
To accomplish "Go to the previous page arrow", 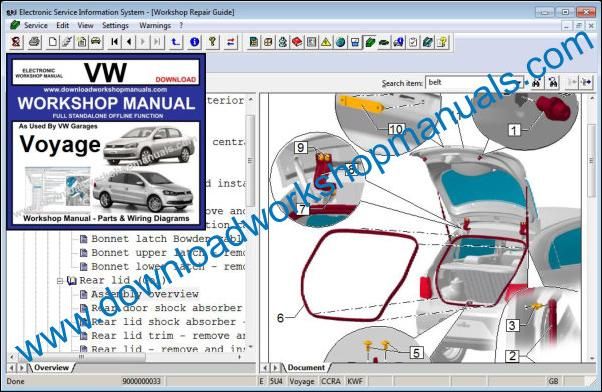I will point(129,41).
